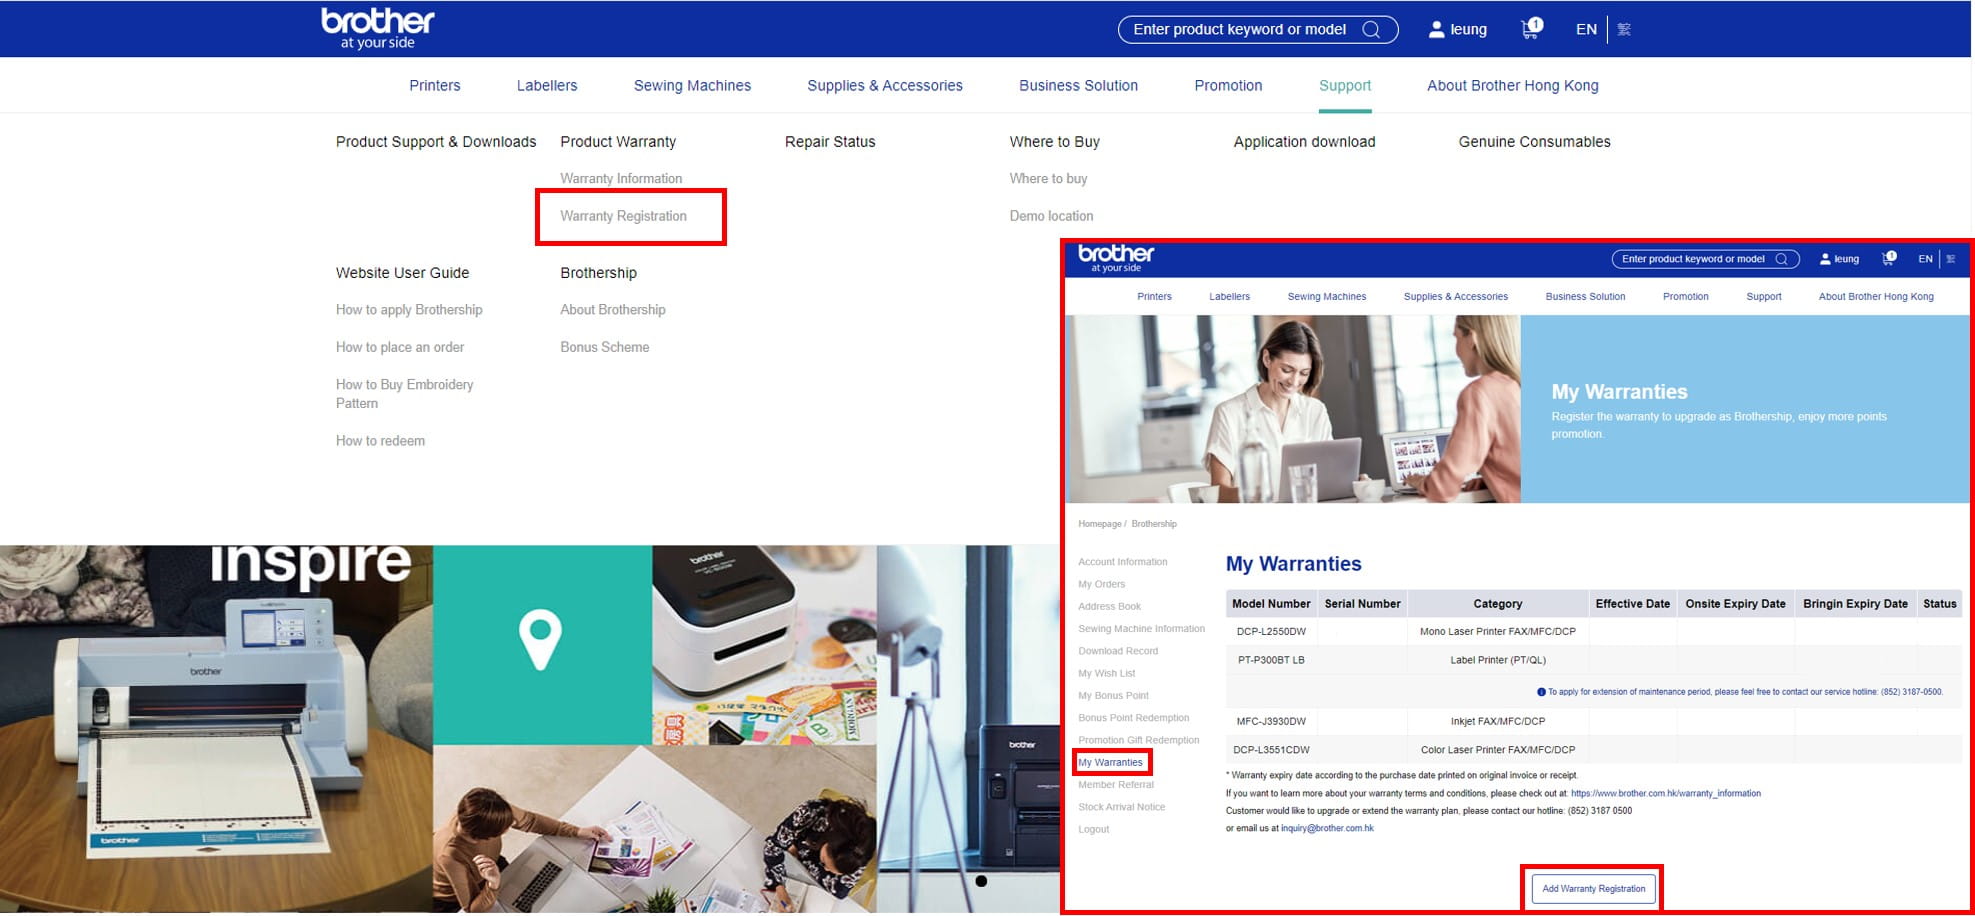Screen dimensions: 1975x916
Task: Click the leung user account icon in the main header
Action: (1437, 30)
